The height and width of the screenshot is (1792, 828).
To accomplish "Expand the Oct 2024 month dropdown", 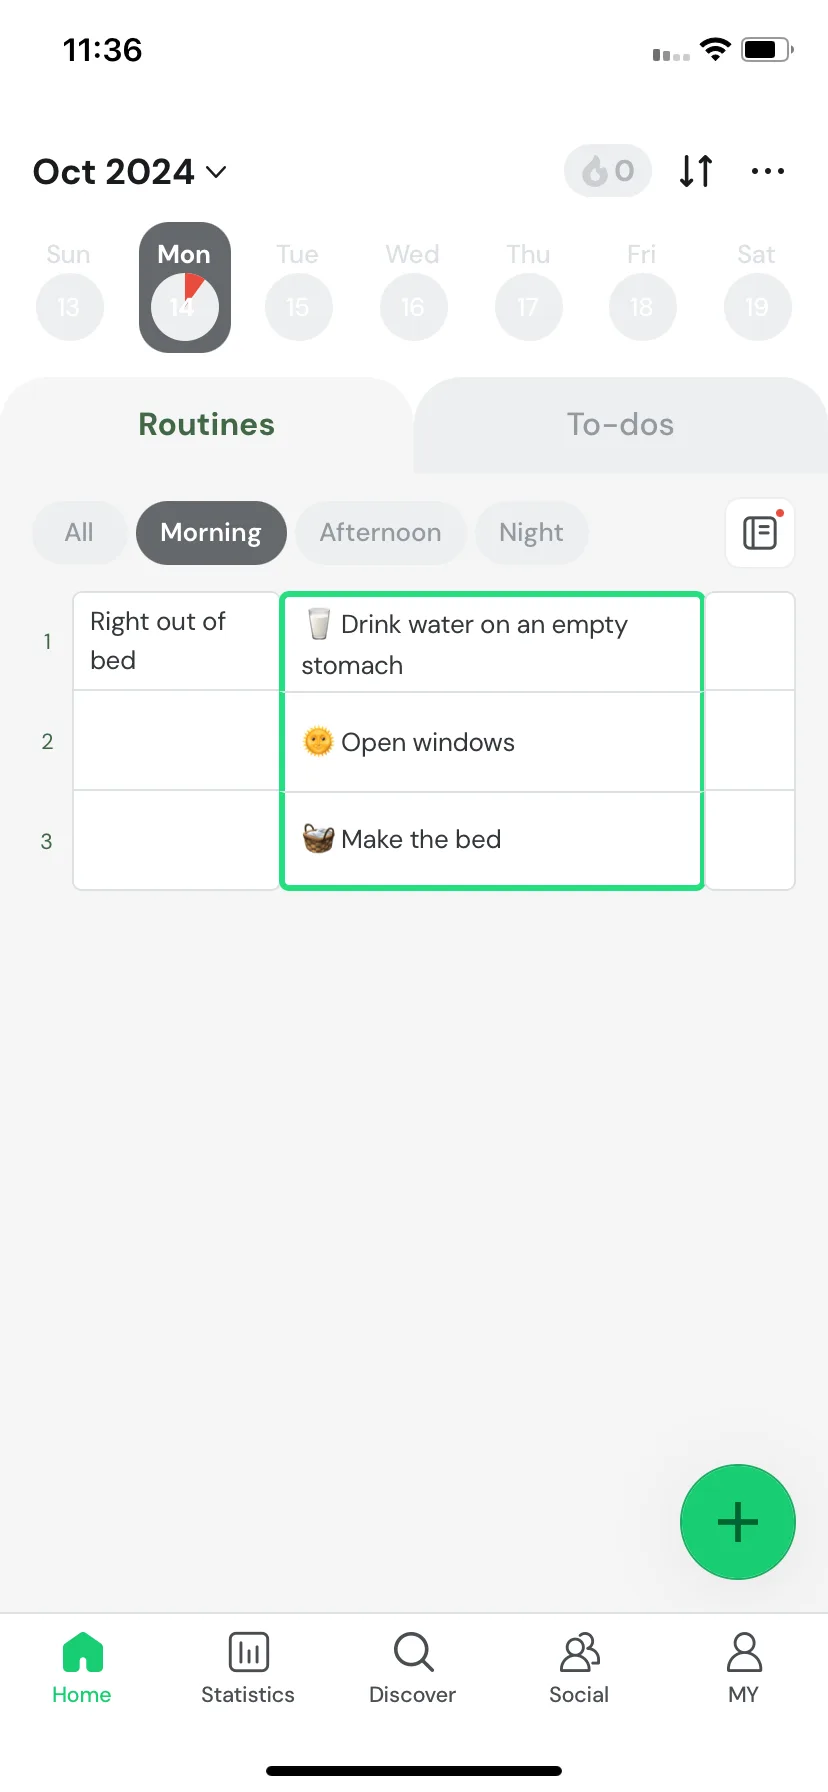I will coord(130,172).
